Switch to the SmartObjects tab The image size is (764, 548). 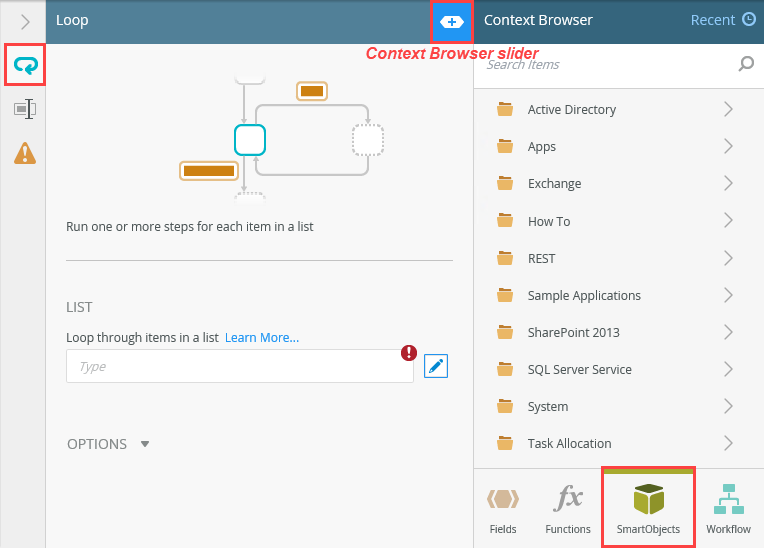point(648,508)
